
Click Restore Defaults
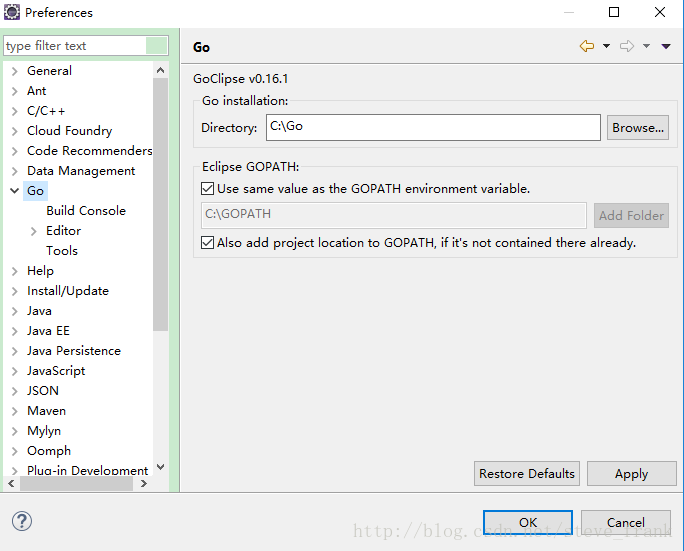[527, 473]
